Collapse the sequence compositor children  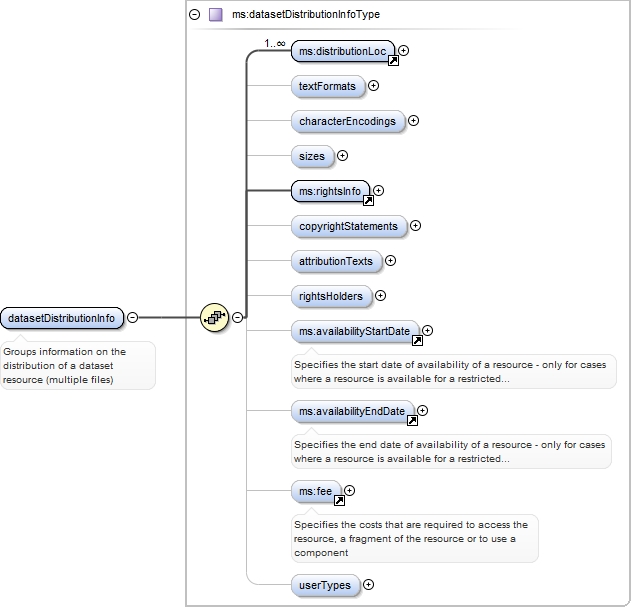238,318
